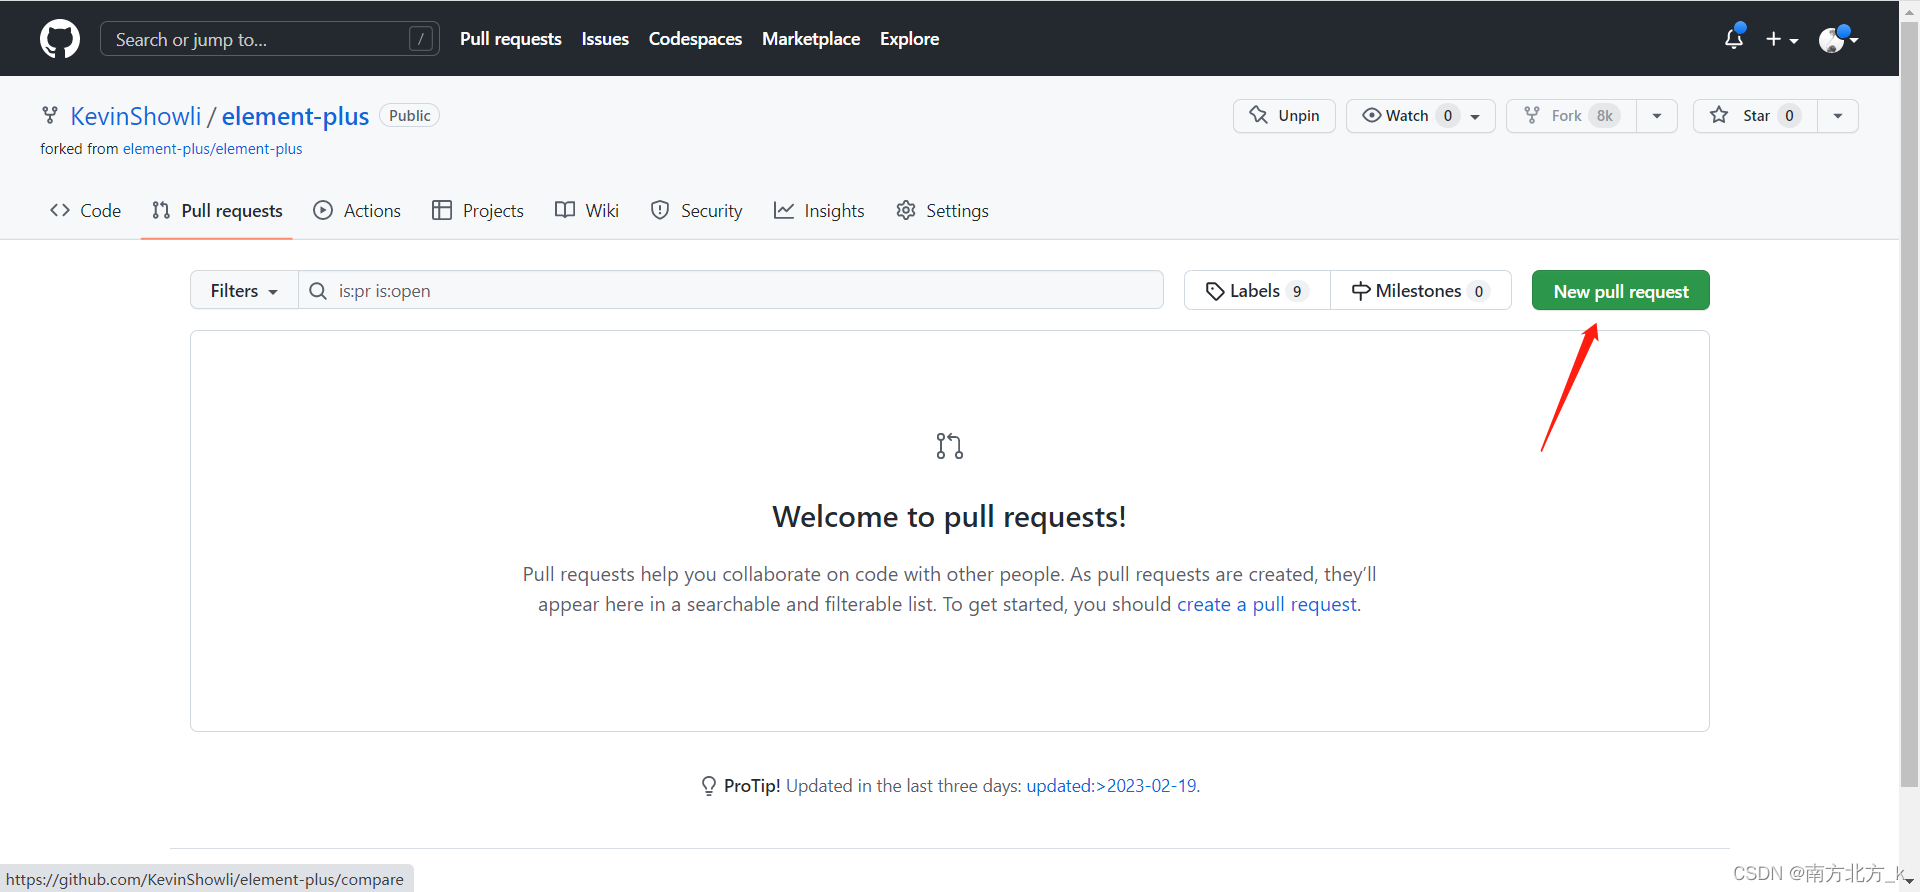
Task: Open Pull requests in top navigation bar
Action: [x=511, y=39]
